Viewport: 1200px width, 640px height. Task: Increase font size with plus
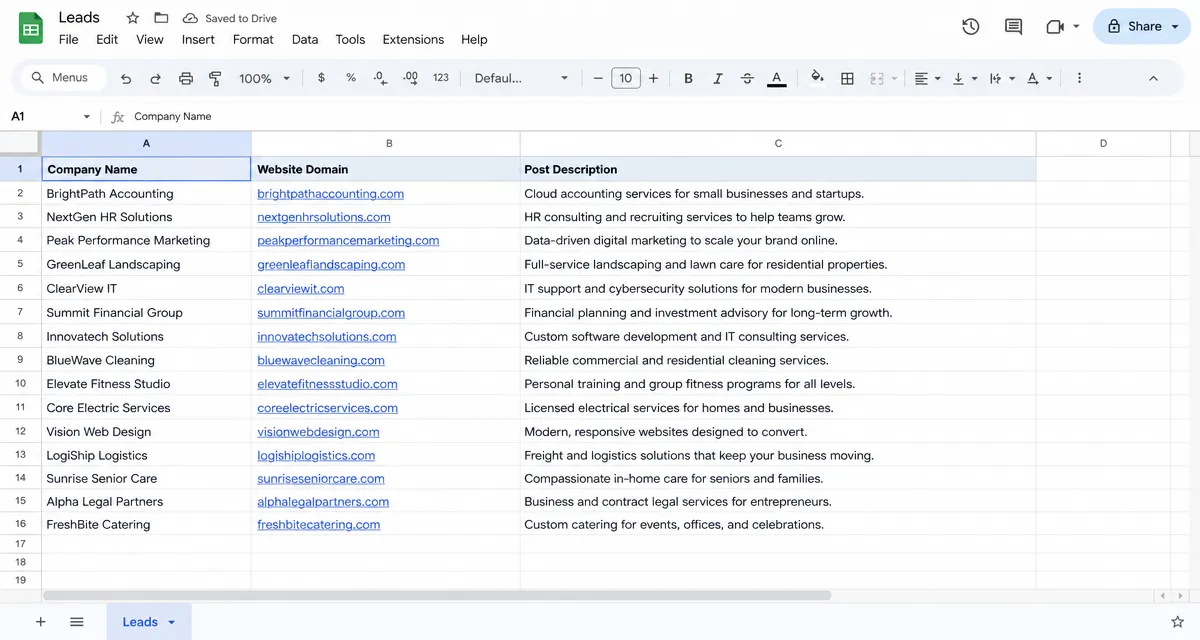654,78
